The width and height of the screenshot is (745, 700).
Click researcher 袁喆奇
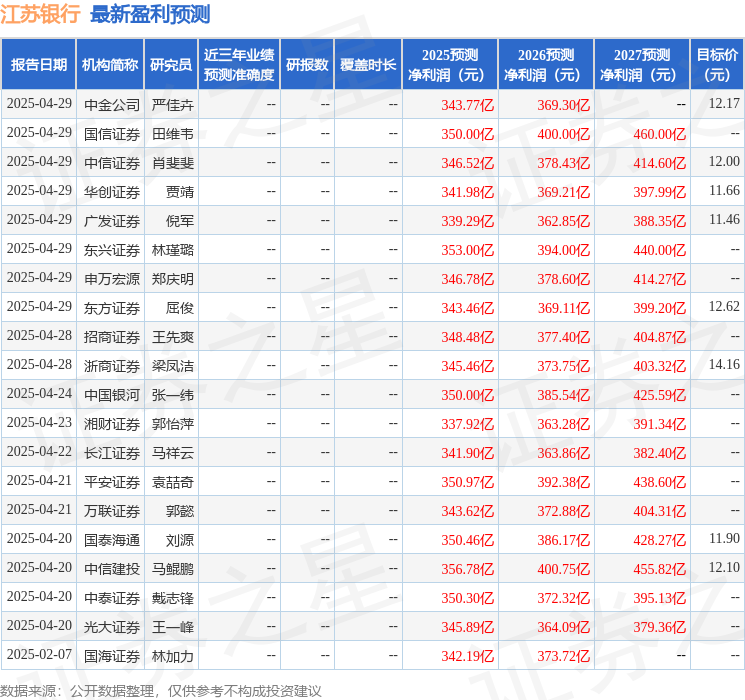(173, 482)
